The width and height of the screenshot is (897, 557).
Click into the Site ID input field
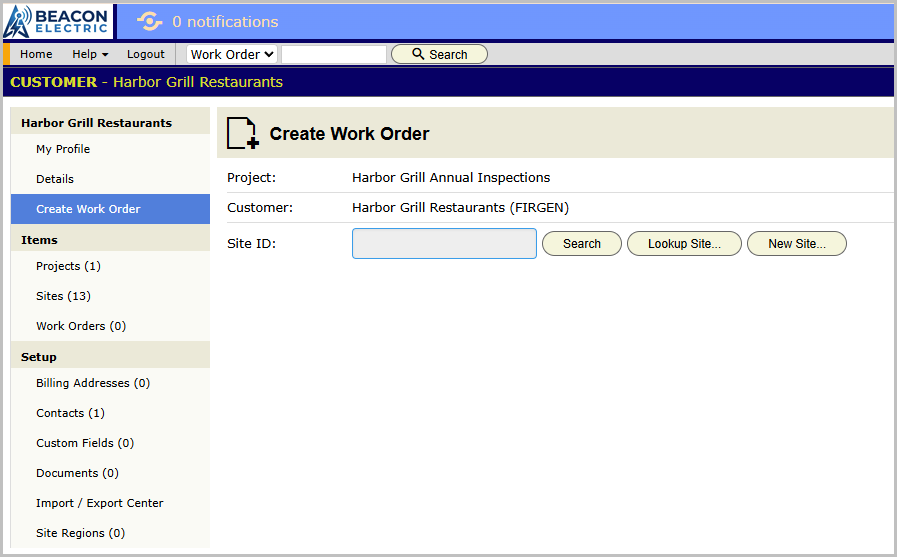(444, 244)
